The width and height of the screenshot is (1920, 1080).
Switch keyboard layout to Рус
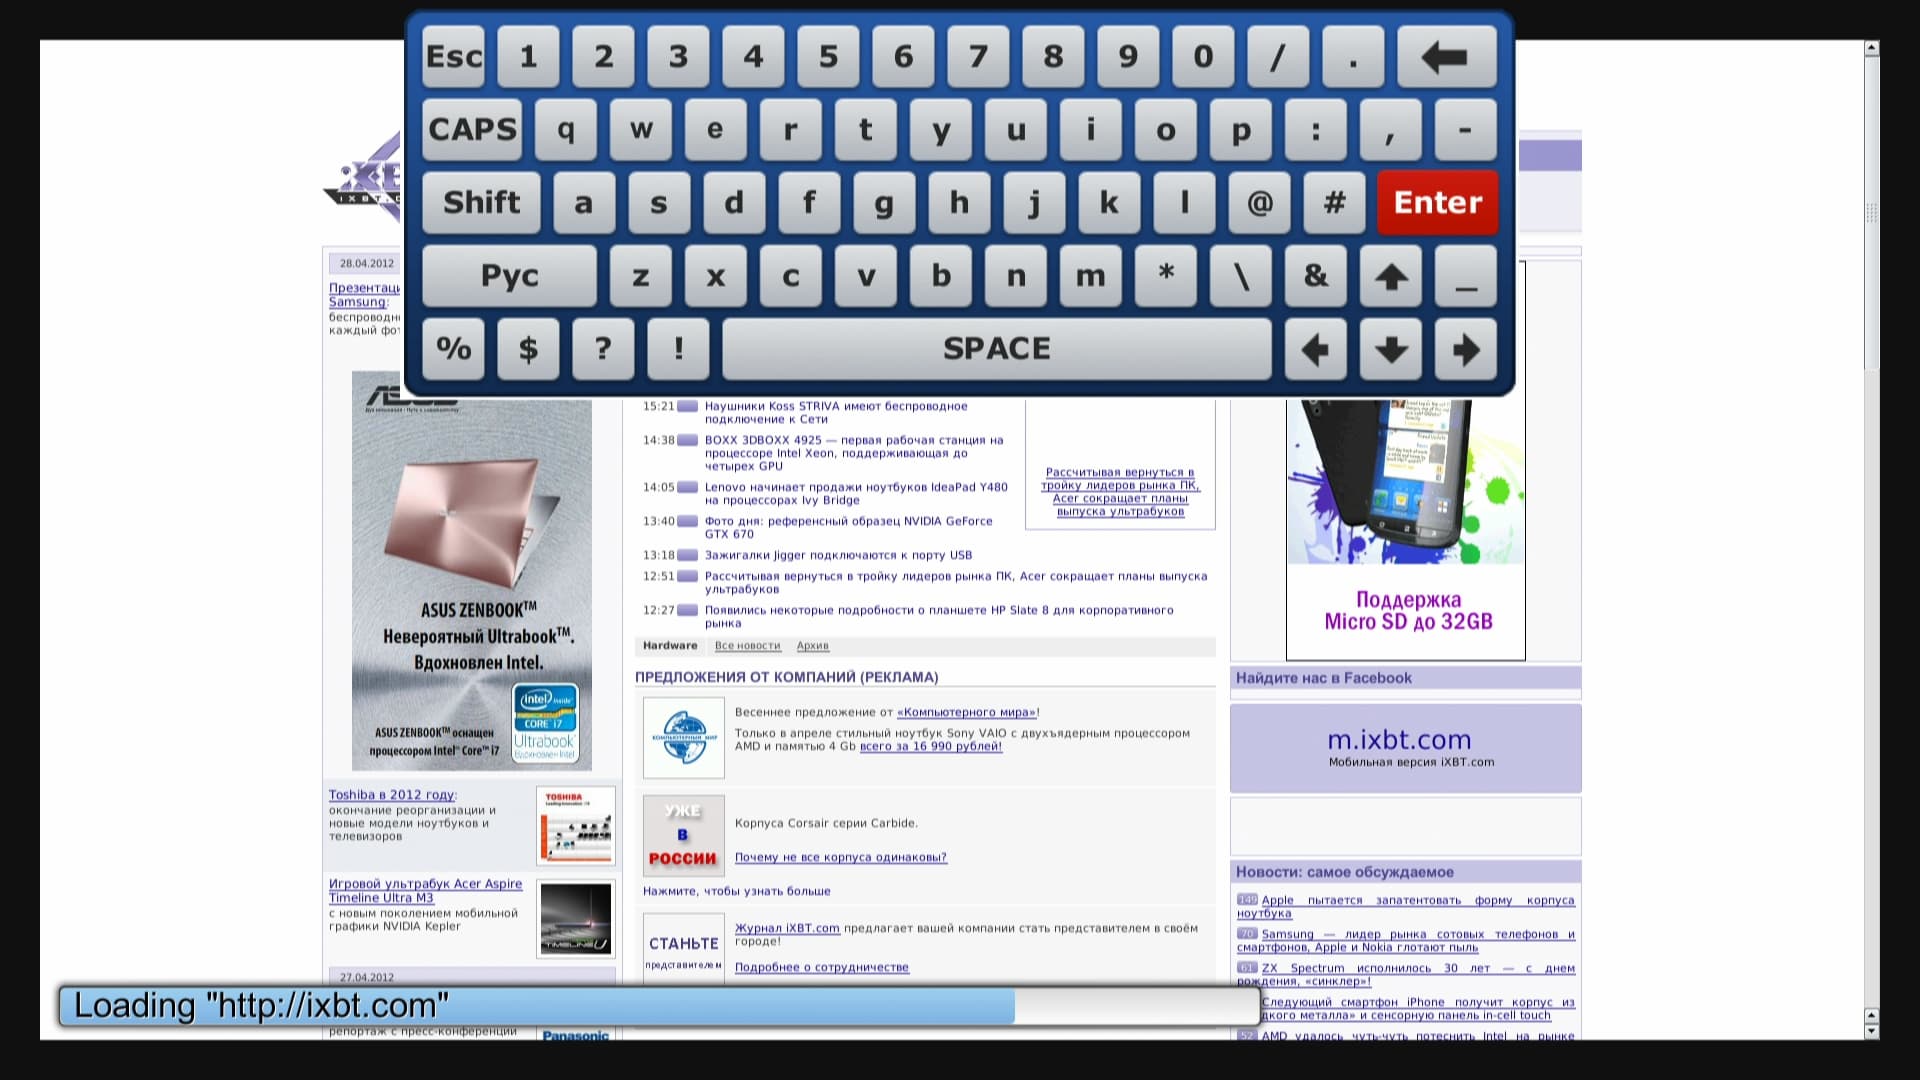pos(509,276)
